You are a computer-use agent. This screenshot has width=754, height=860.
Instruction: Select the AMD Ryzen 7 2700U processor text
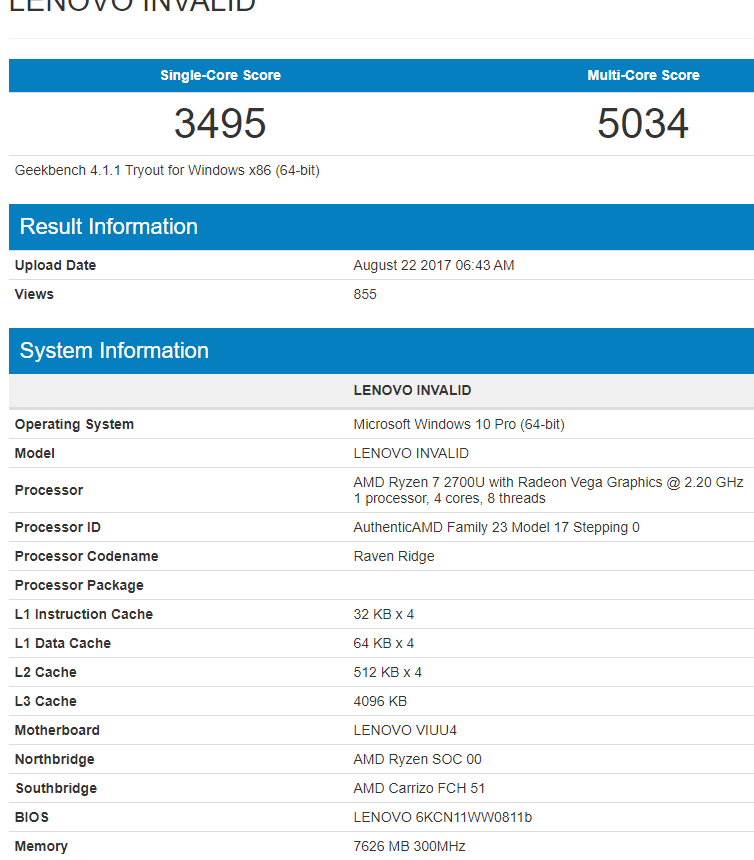pos(548,483)
